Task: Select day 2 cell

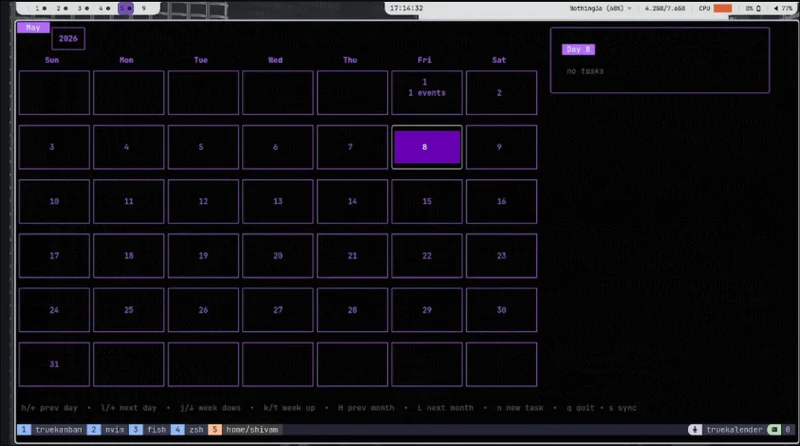Action: click(501, 93)
